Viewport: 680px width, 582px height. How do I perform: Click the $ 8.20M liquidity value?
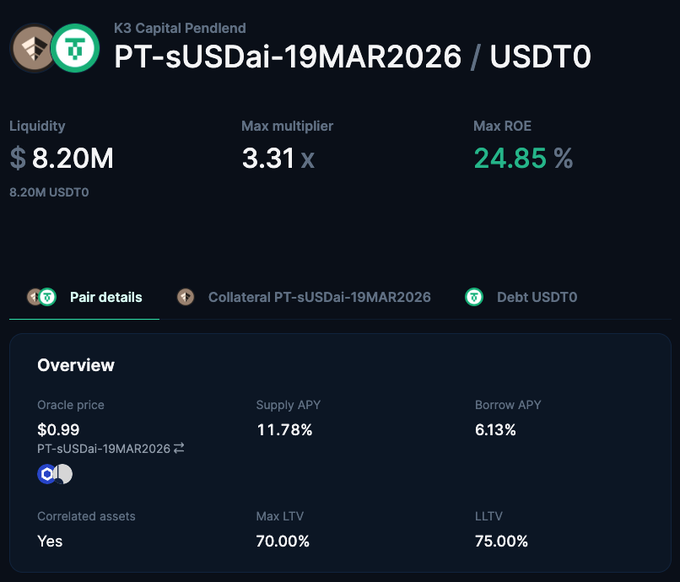[x=61, y=158]
